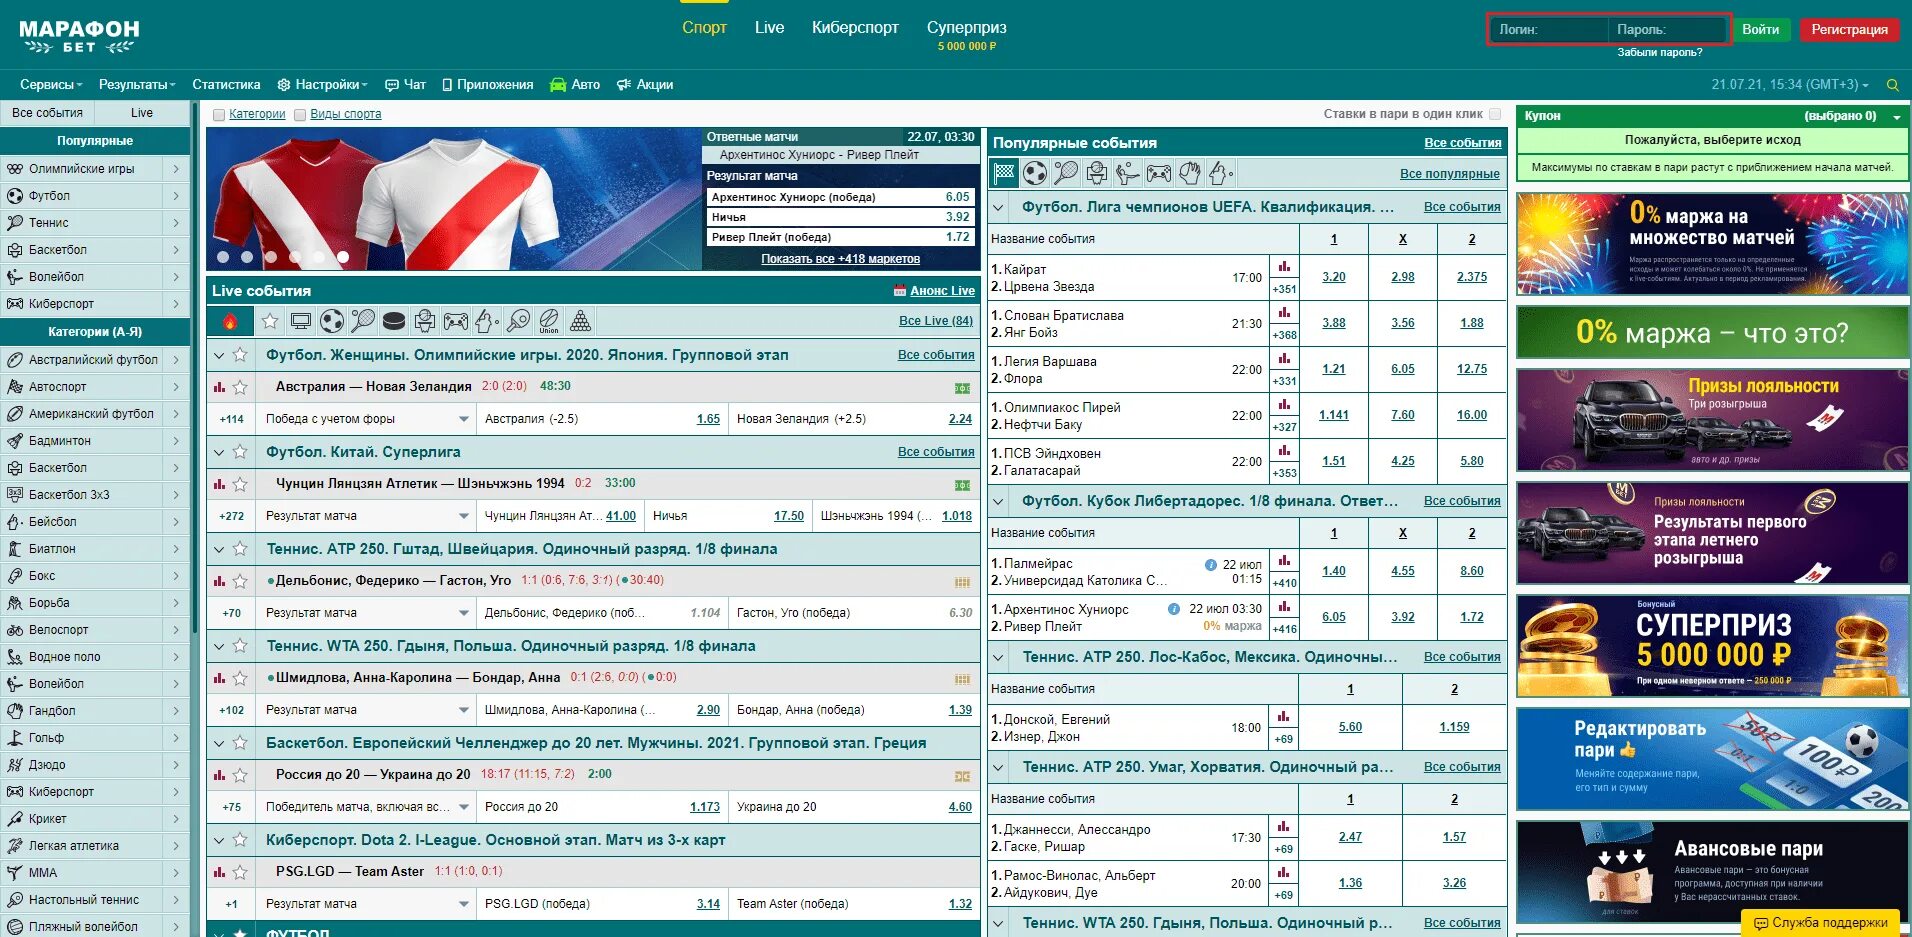Open Результаты dropdown menu
Image resolution: width=1912 pixels, height=937 pixels.
click(x=137, y=85)
